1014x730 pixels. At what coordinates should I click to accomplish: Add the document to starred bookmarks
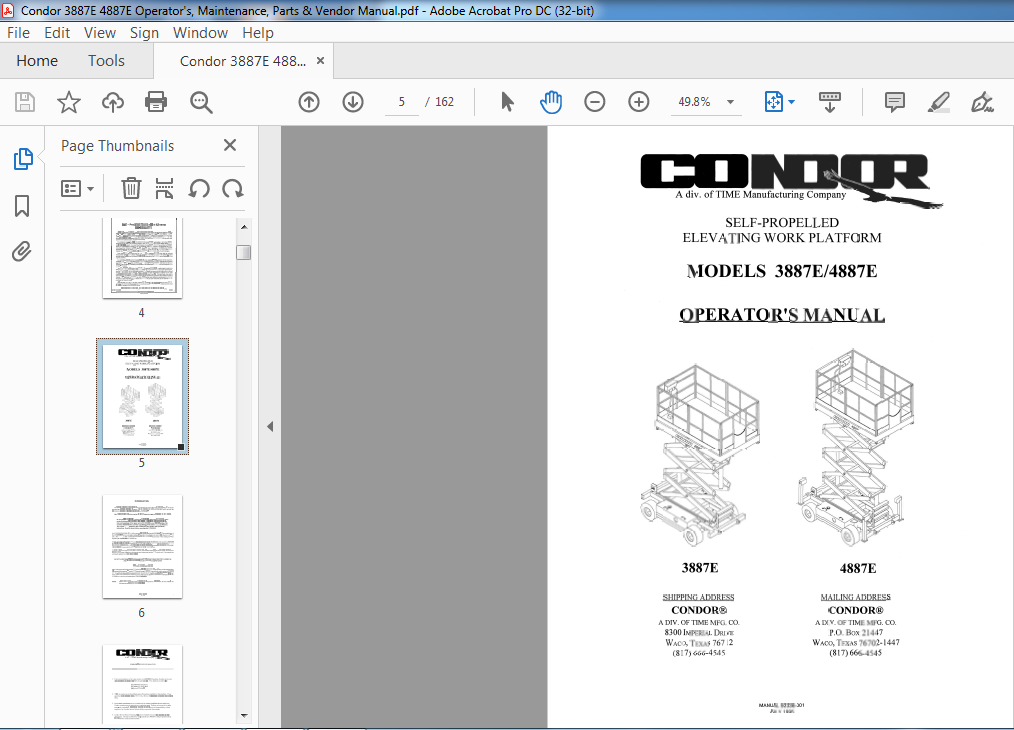coord(69,102)
